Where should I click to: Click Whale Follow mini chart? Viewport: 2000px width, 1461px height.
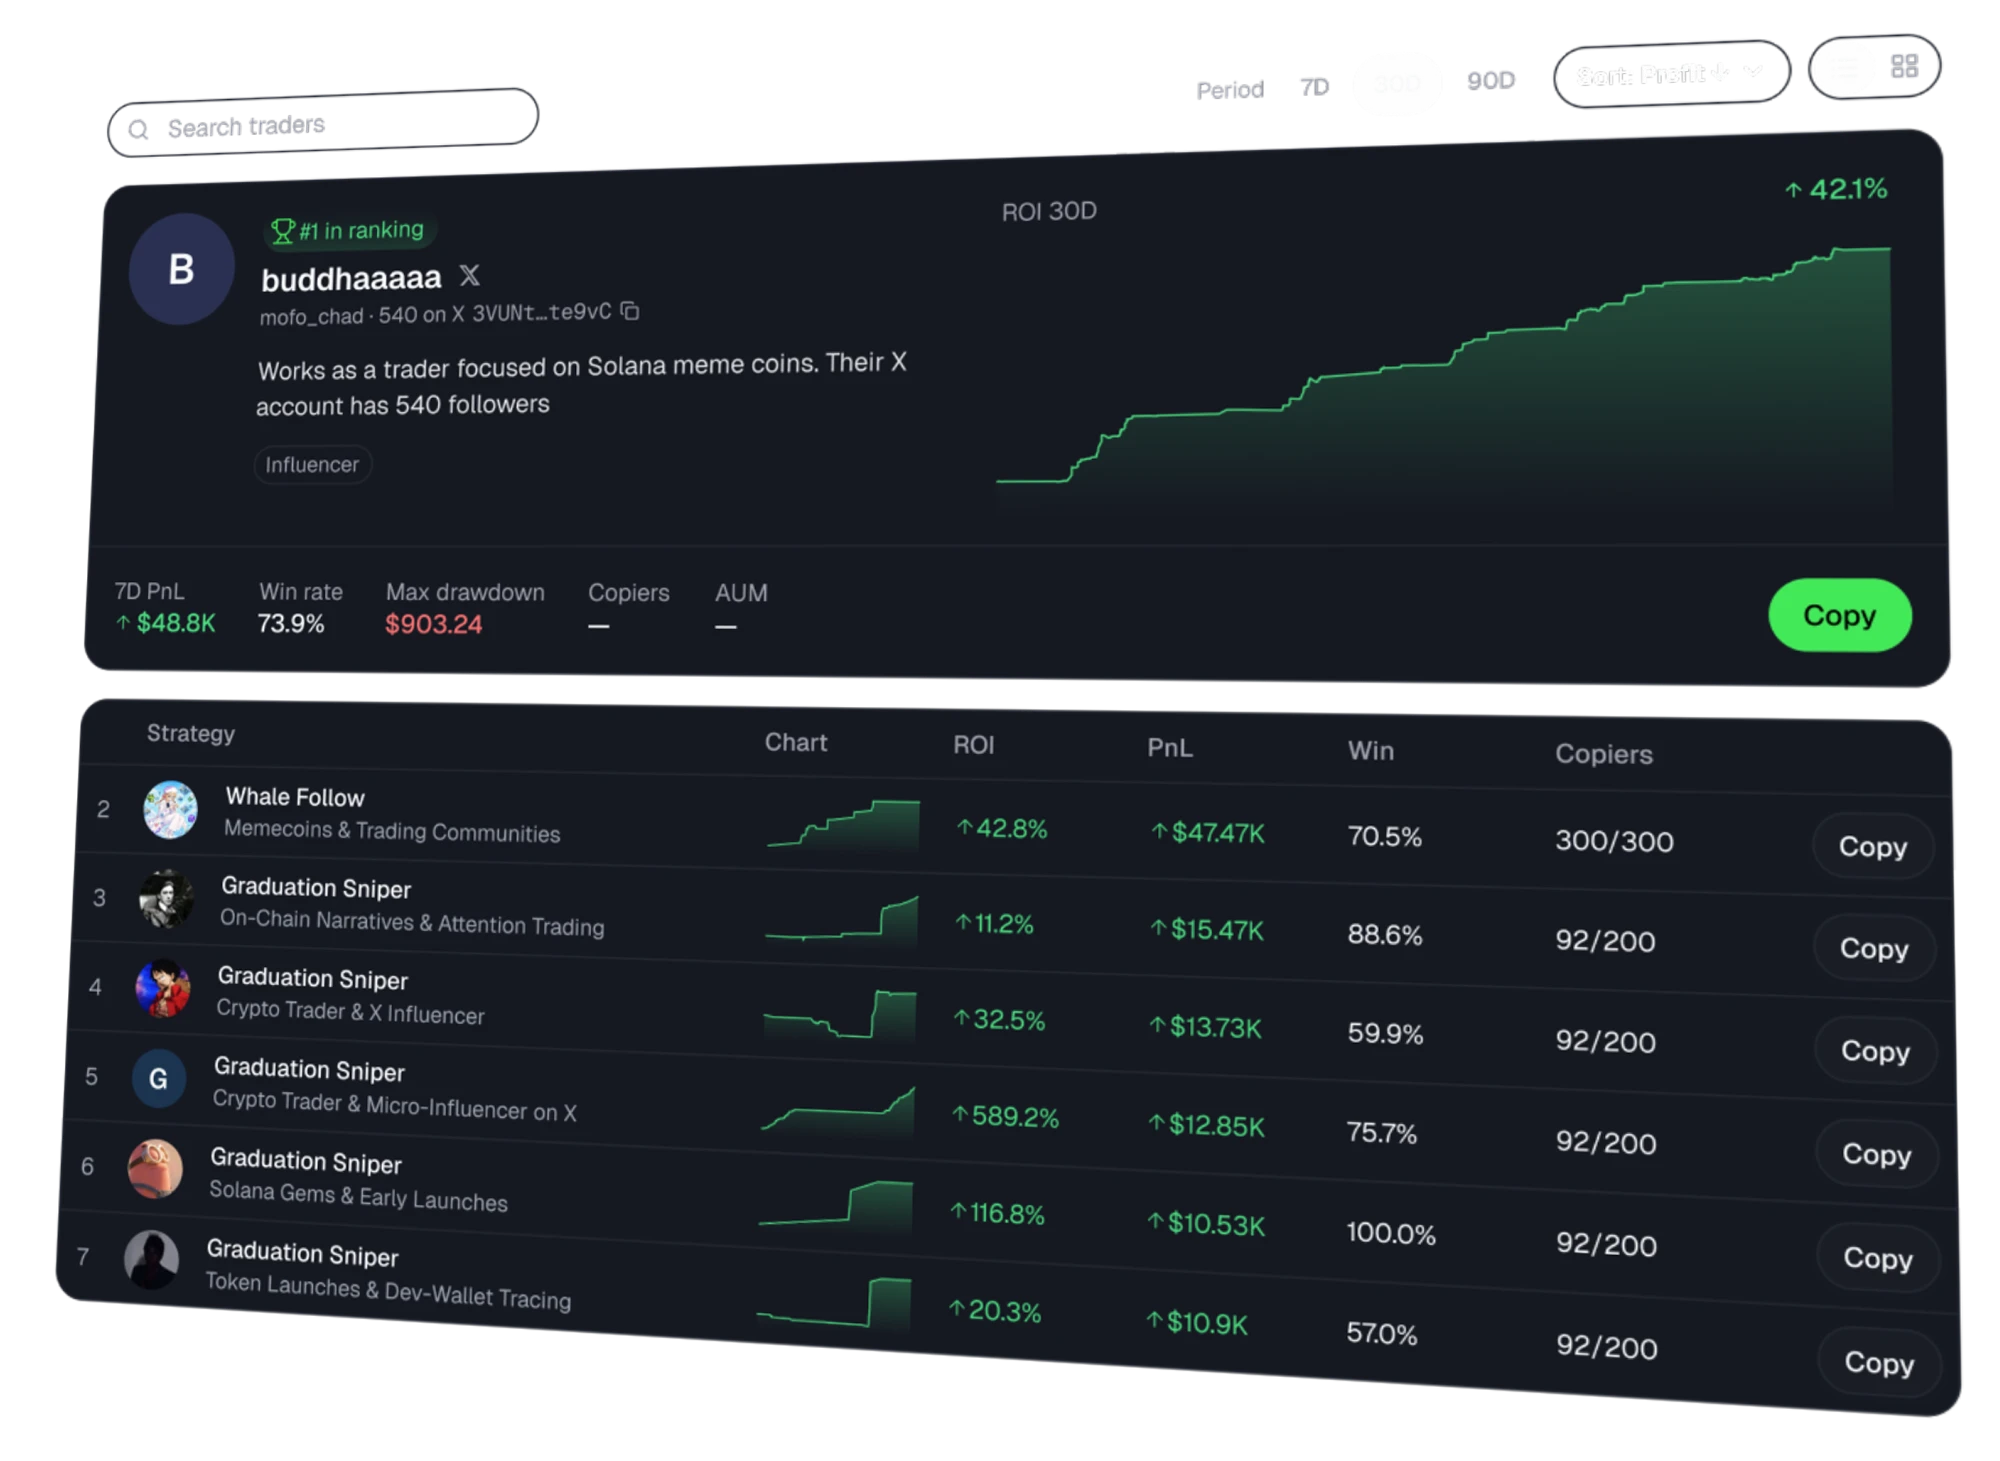point(843,824)
